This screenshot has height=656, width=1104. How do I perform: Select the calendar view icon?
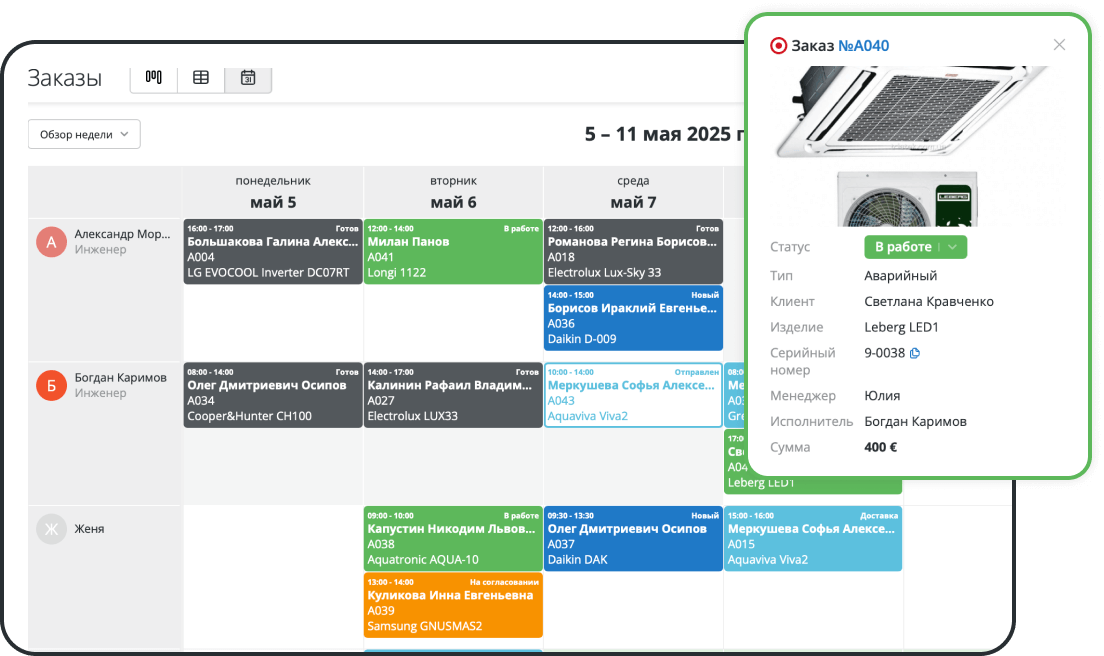(x=248, y=78)
